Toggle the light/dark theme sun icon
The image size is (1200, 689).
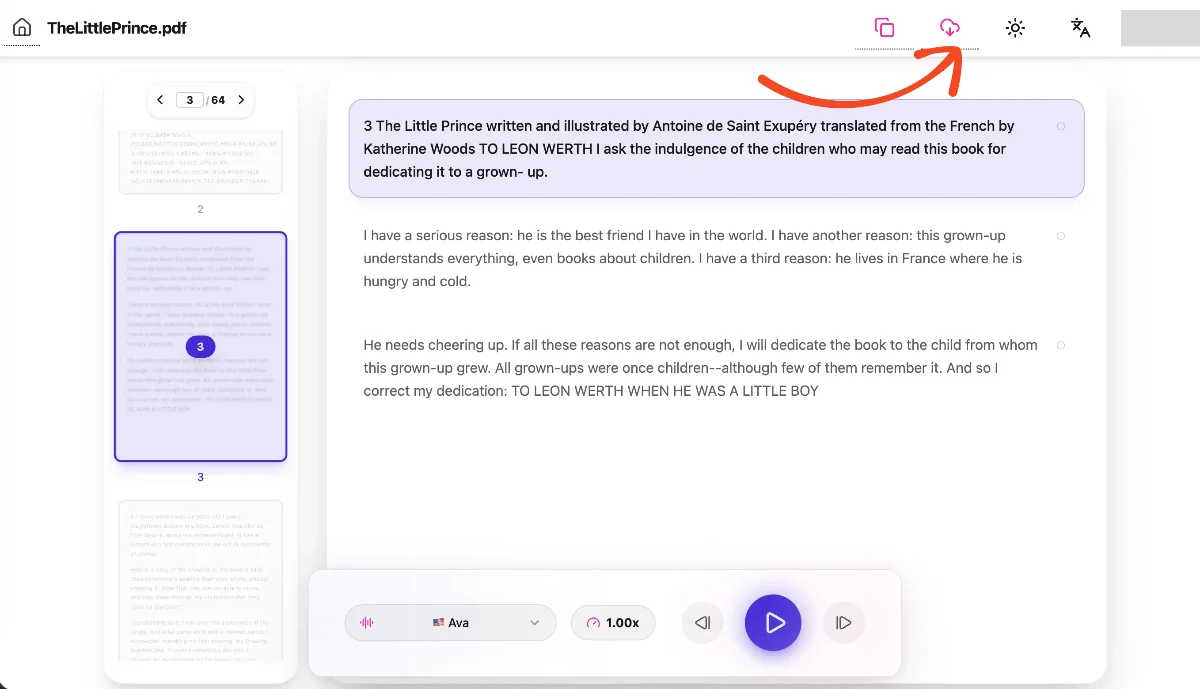(x=1015, y=28)
